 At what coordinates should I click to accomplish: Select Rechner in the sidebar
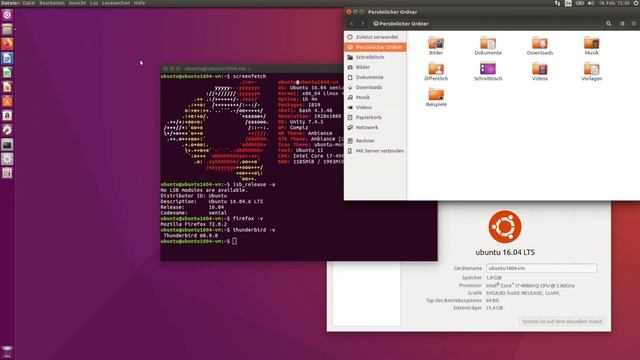375,140
